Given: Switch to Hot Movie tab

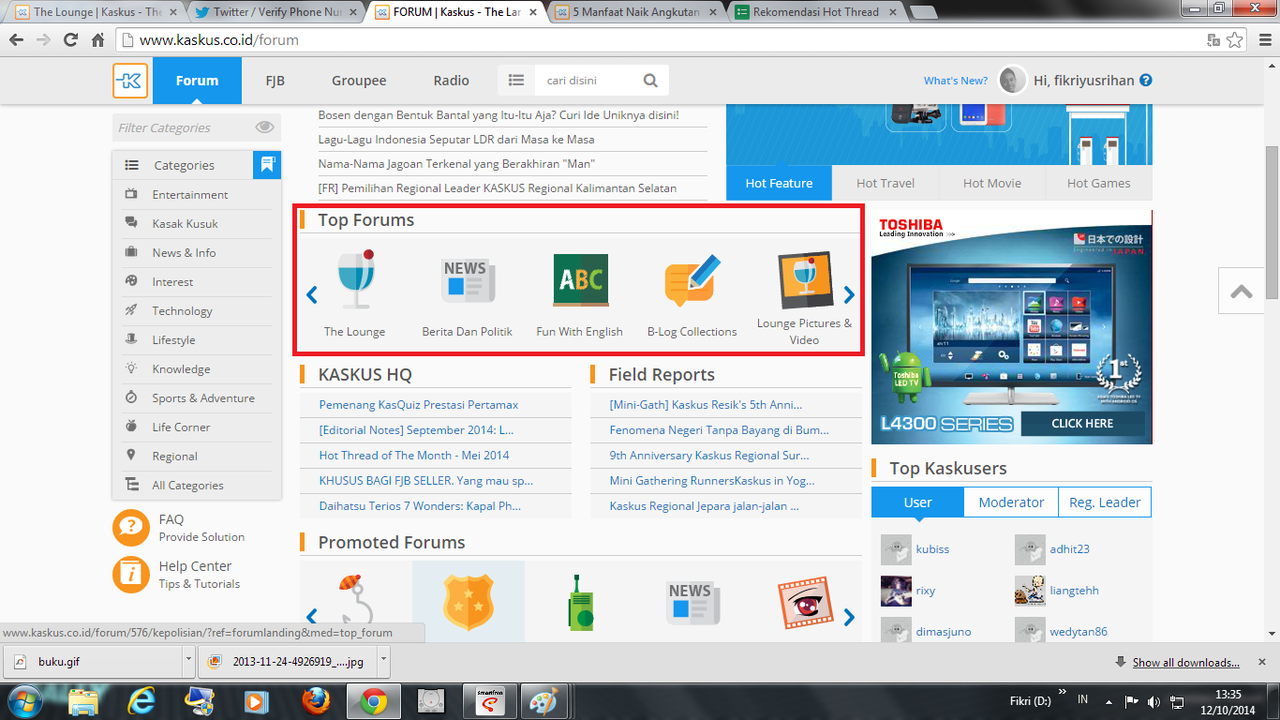Looking at the screenshot, I should tap(992, 183).
